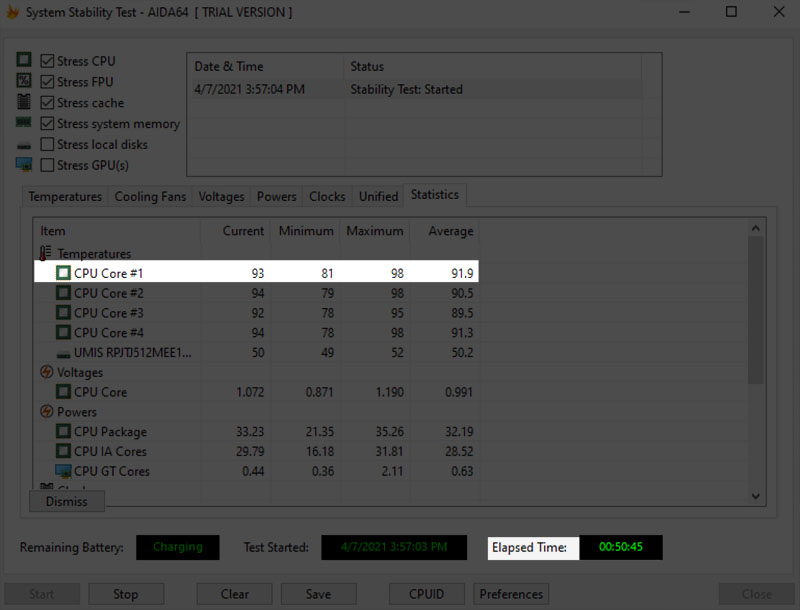800x610 pixels.
Task: Click the chip icon of CPU Package row
Action: [x=63, y=431]
